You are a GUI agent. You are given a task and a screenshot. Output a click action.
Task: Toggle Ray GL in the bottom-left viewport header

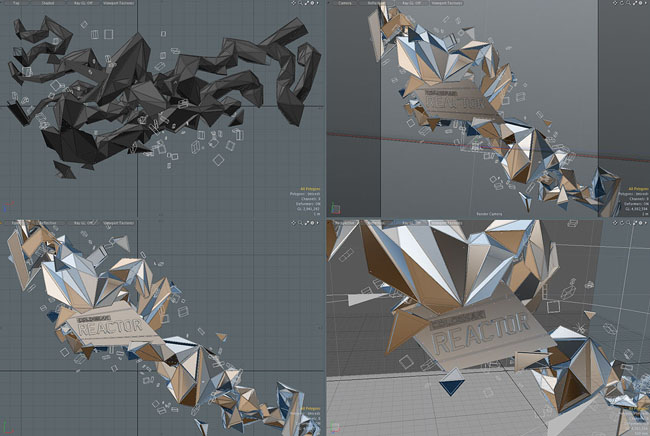coord(84,223)
